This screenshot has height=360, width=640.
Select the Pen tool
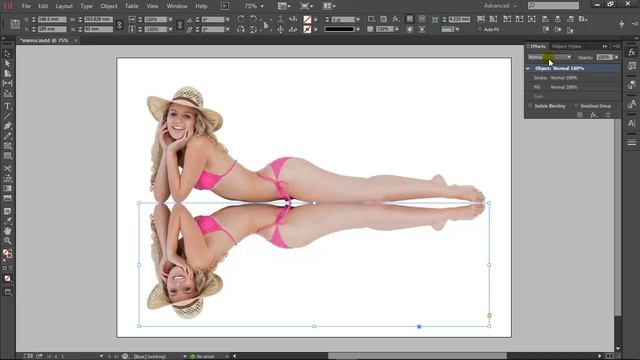click(7, 126)
